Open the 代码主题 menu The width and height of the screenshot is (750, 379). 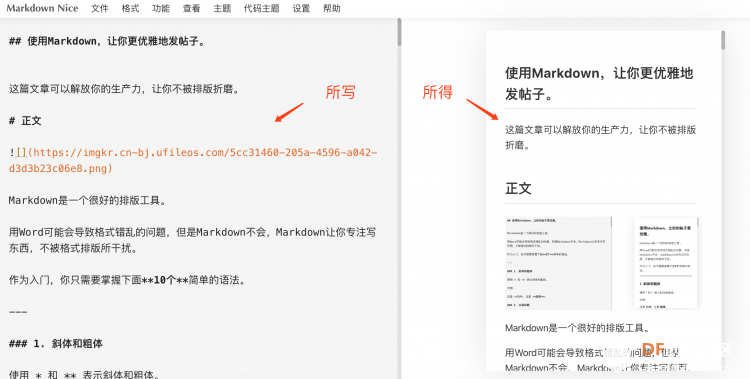click(x=262, y=9)
